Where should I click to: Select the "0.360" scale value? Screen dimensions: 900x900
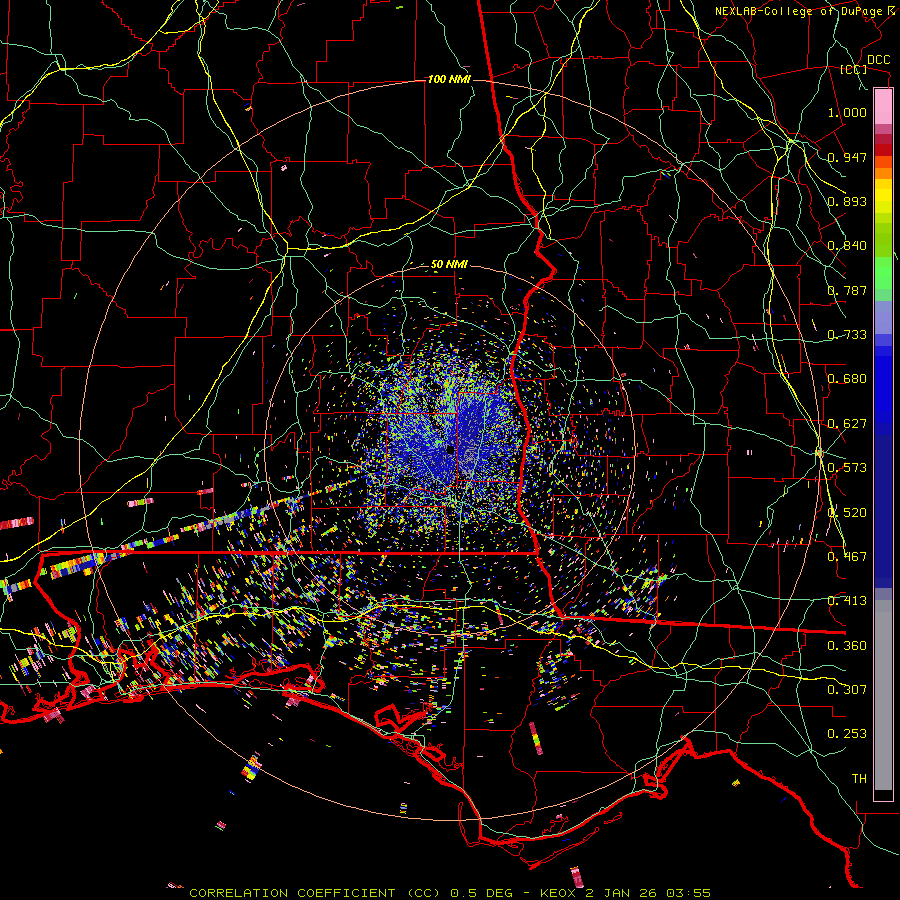pos(847,646)
